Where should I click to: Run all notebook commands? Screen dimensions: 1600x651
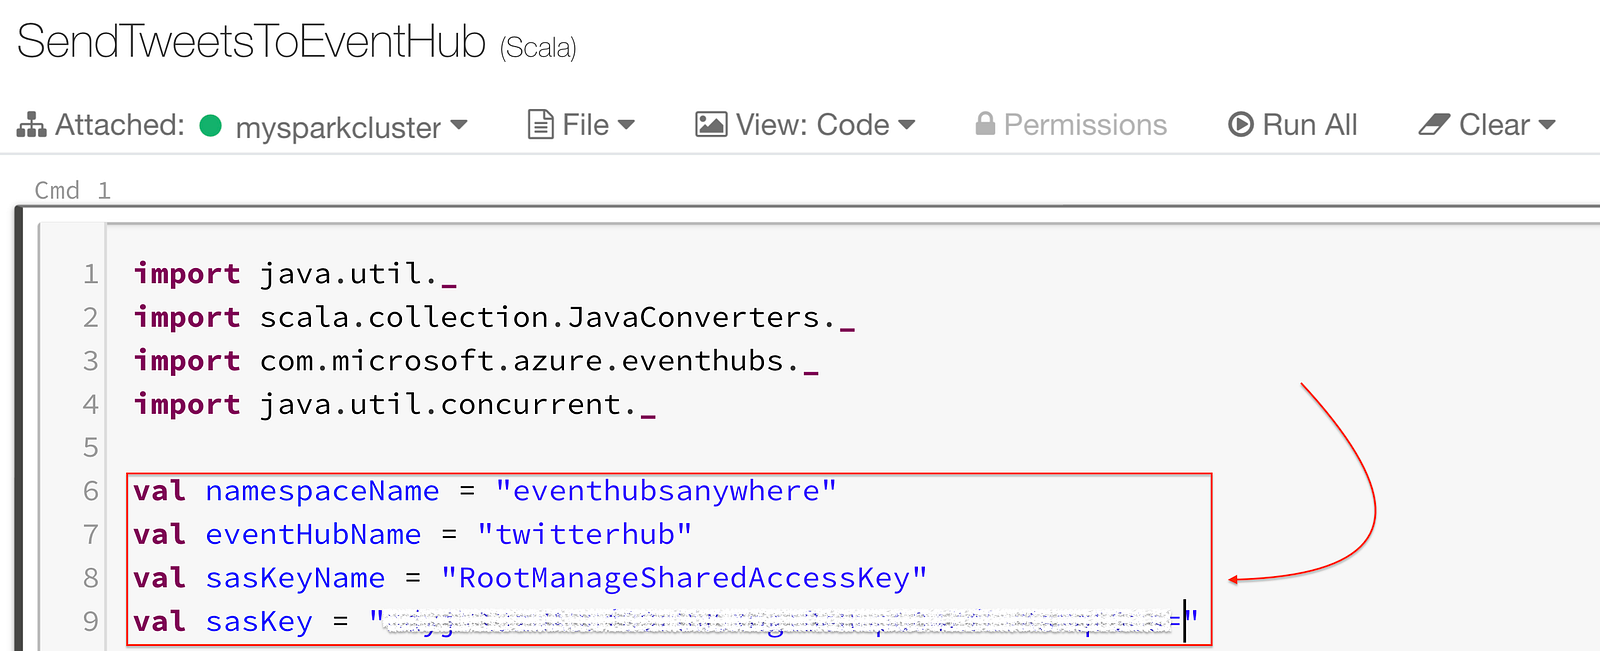[x=1293, y=125]
